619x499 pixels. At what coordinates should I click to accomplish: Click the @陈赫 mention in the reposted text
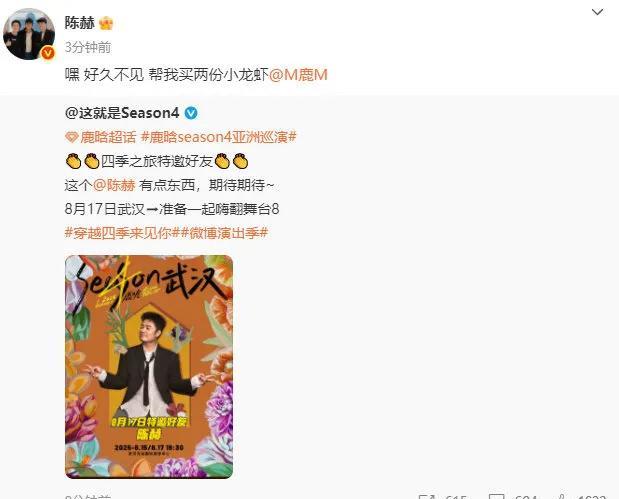pyautogui.click(x=114, y=185)
